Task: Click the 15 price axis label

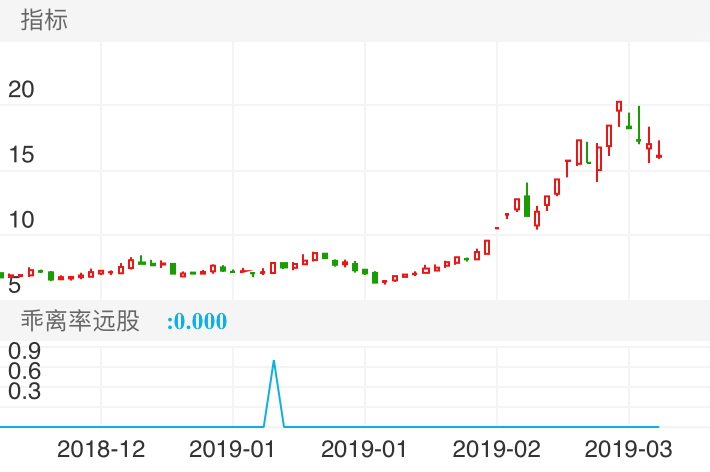Action: click(x=21, y=155)
